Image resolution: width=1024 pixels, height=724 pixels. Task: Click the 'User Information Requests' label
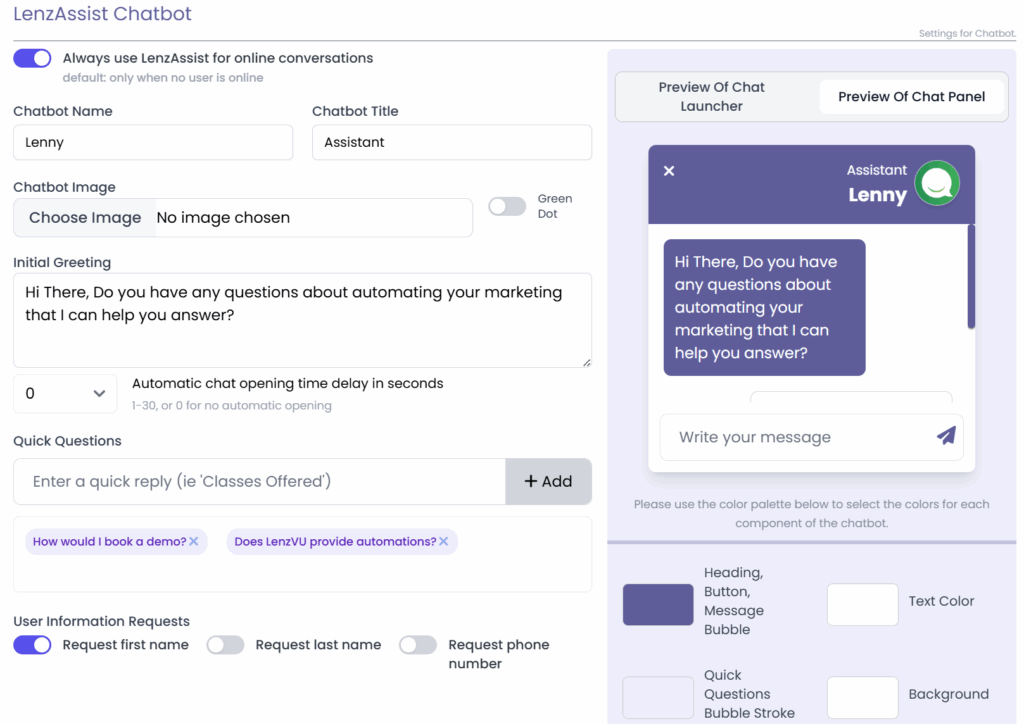[x=101, y=621]
